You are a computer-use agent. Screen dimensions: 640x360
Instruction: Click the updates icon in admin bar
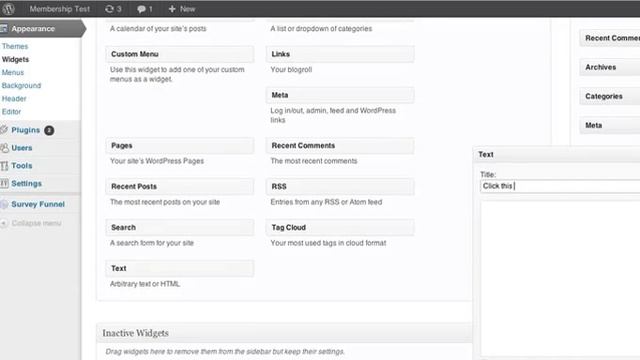[x=109, y=9]
